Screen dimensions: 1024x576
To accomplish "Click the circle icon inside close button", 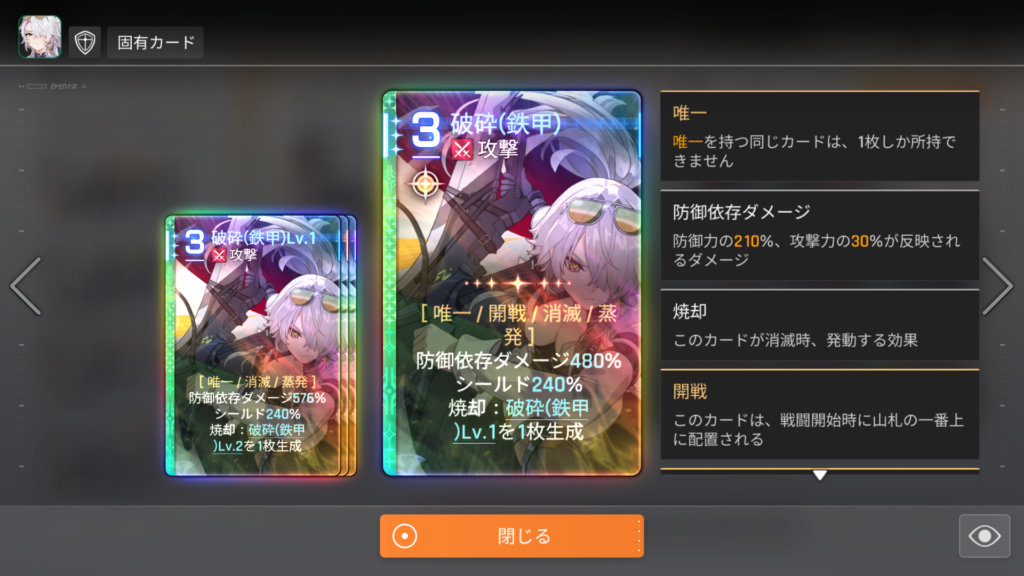I will point(405,536).
